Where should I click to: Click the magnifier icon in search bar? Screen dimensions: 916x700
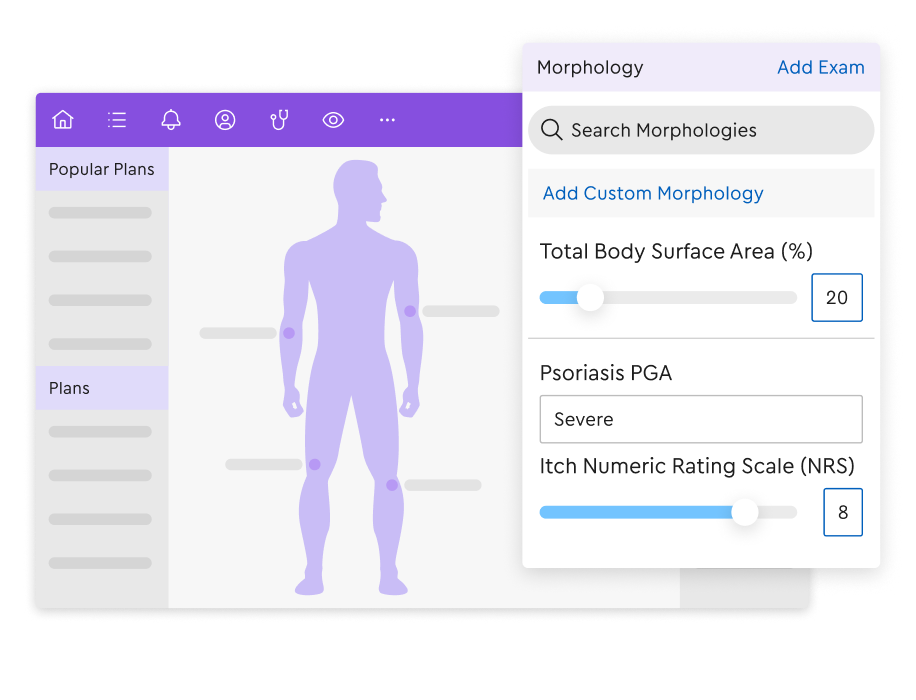551,130
